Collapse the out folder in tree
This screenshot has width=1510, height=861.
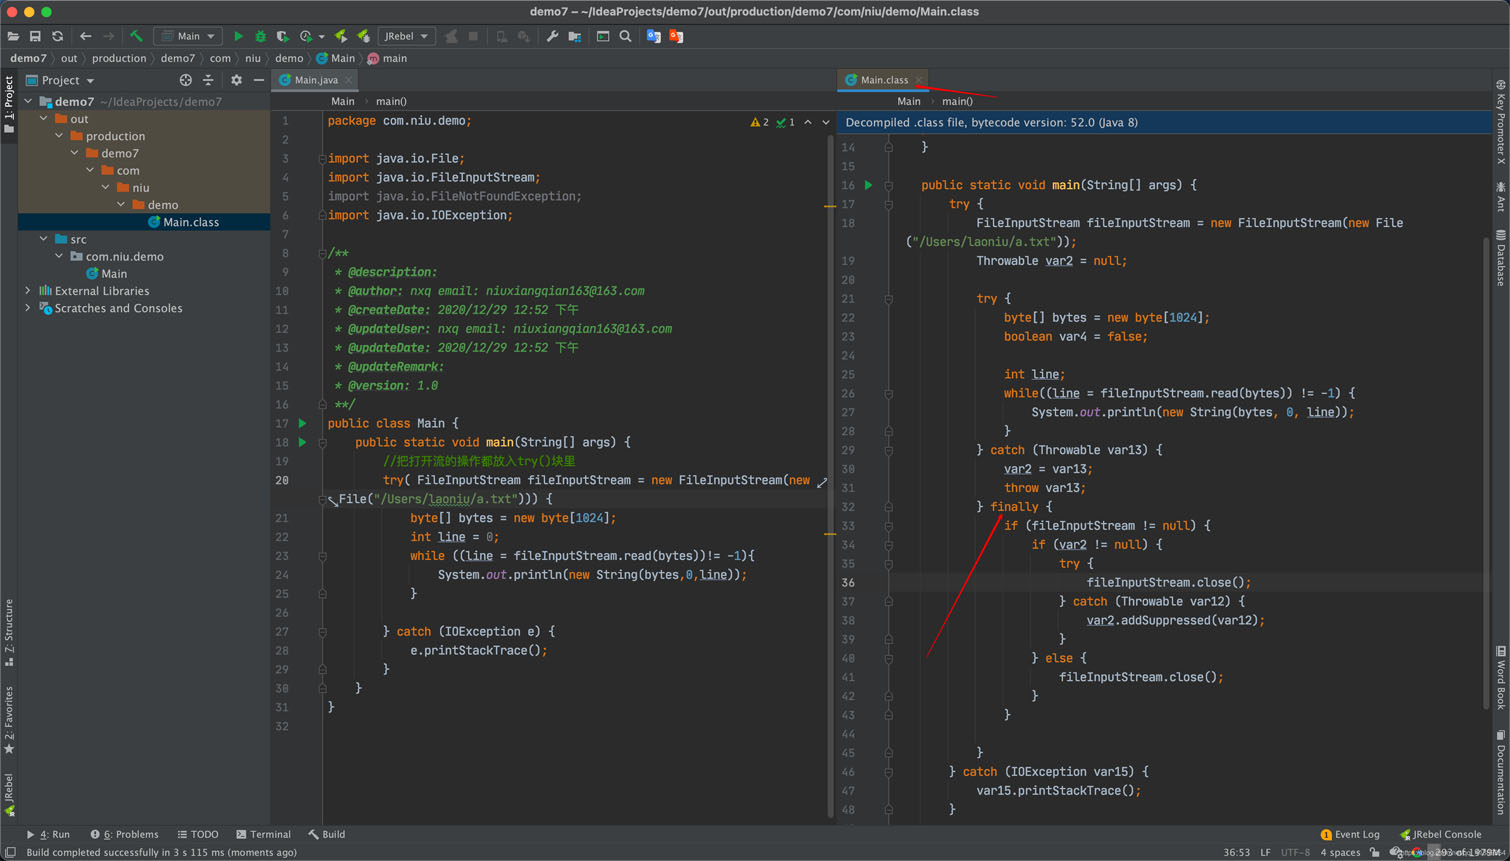[x=44, y=119]
